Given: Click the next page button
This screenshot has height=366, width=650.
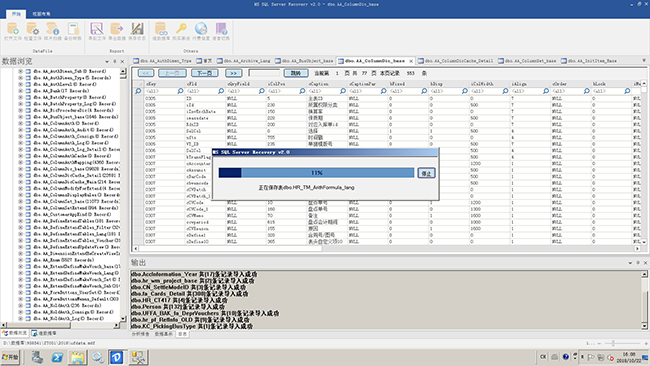Looking at the screenshot, I should [x=205, y=73].
